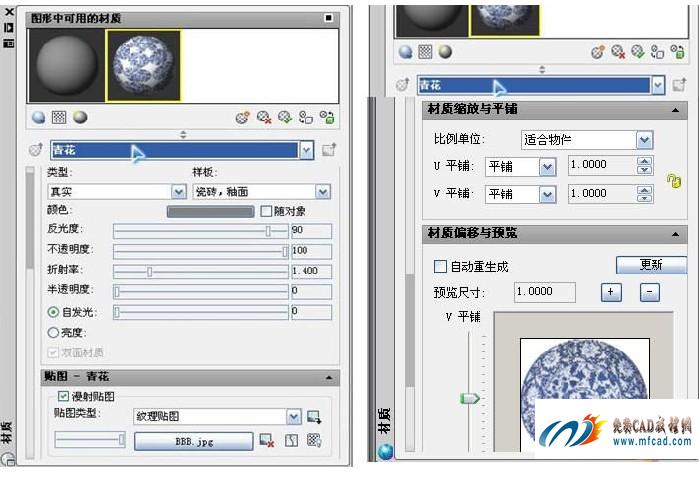
Task: Click the 更新 update button
Action: (650, 265)
